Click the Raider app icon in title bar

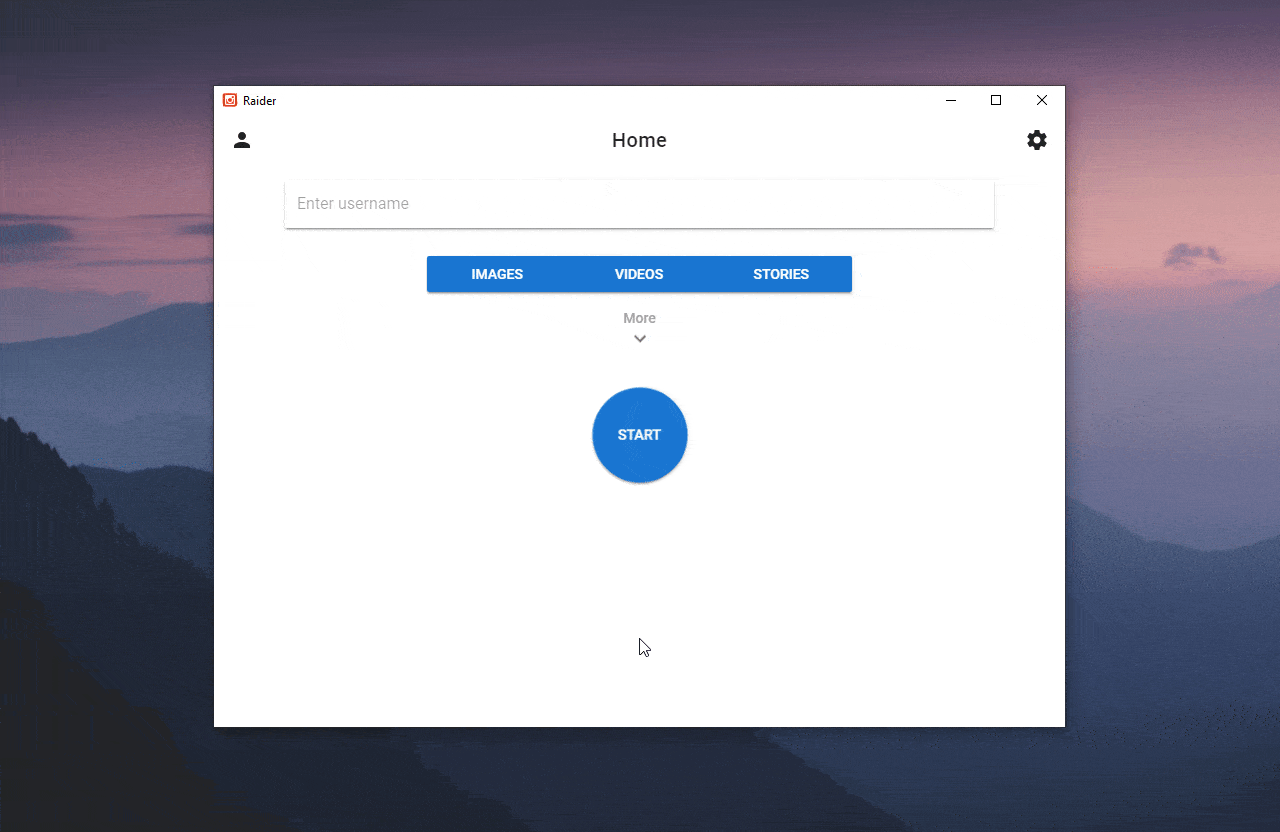(x=230, y=100)
